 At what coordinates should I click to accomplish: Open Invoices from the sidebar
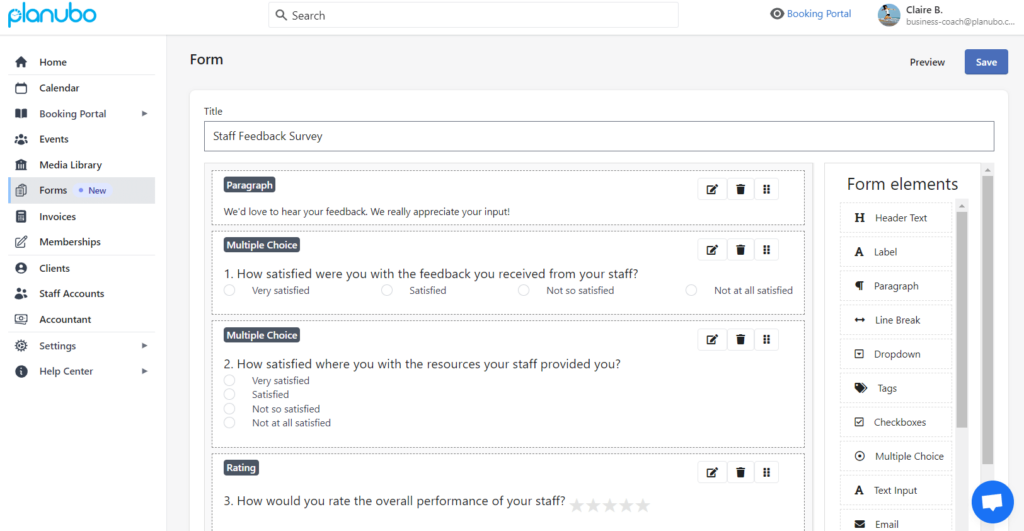point(57,217)
